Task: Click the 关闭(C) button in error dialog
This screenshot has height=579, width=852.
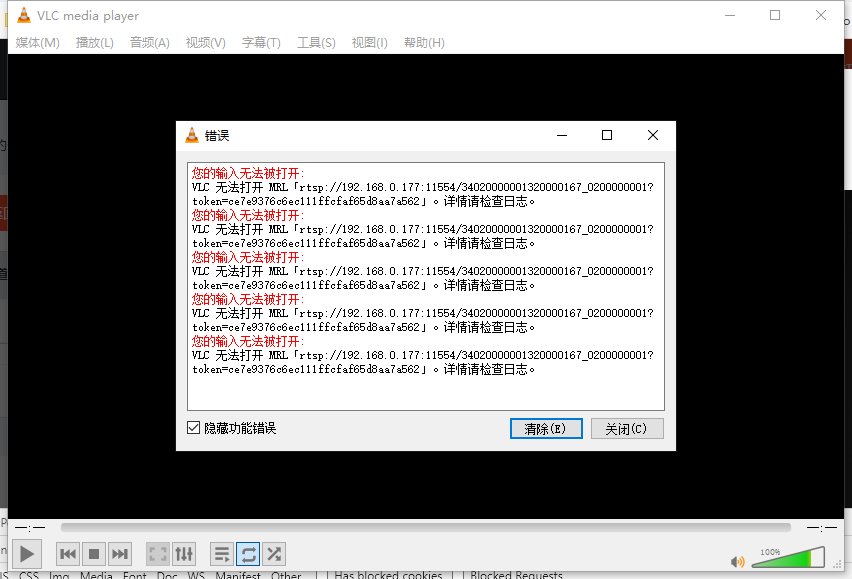Action: click(x=627, y=429)
